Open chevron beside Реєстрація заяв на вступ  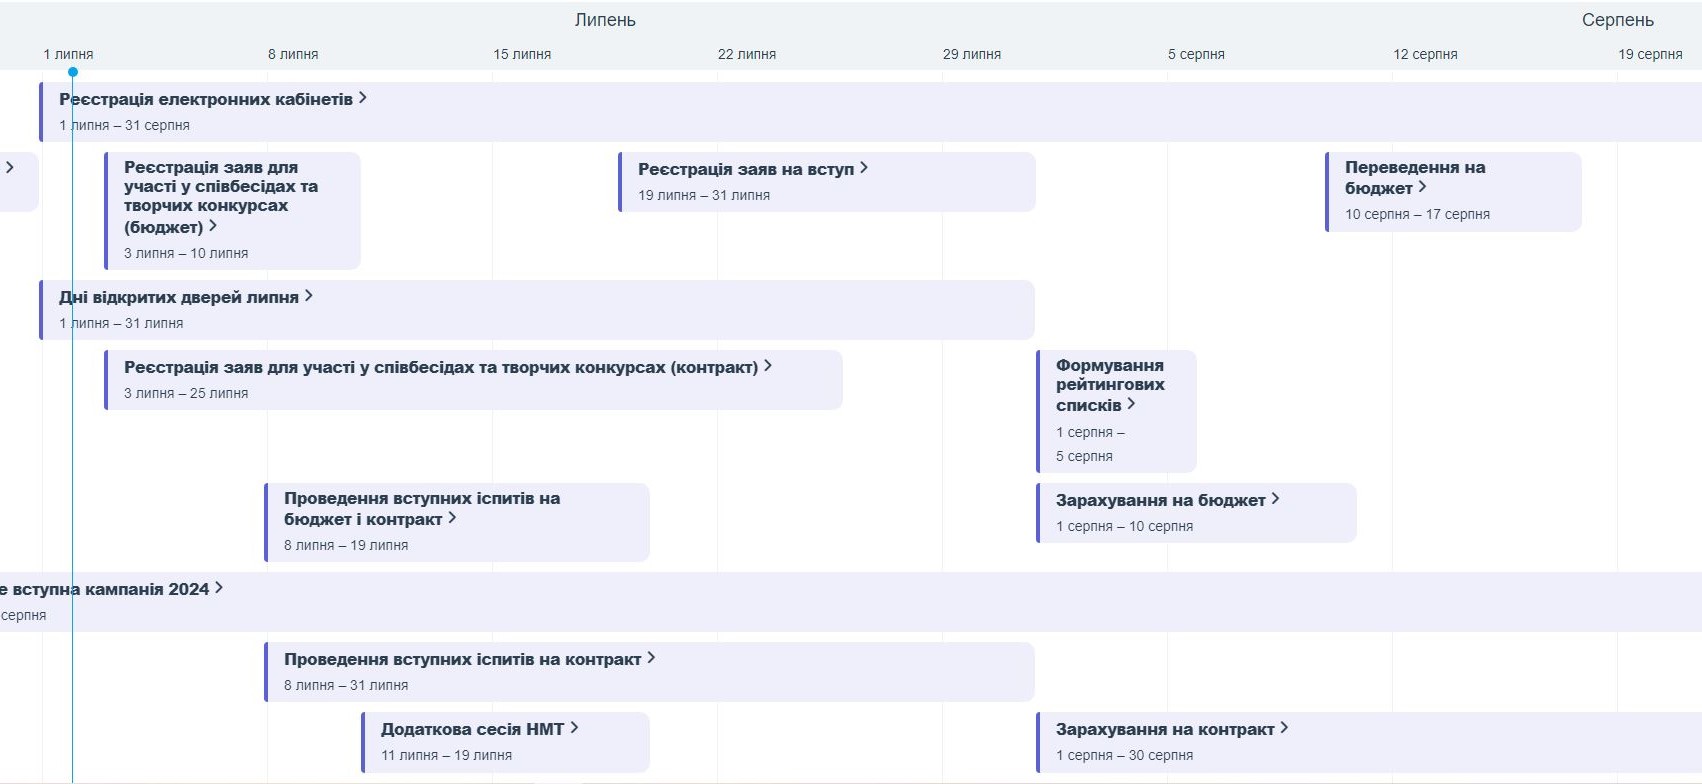click(x=864, y=168)
